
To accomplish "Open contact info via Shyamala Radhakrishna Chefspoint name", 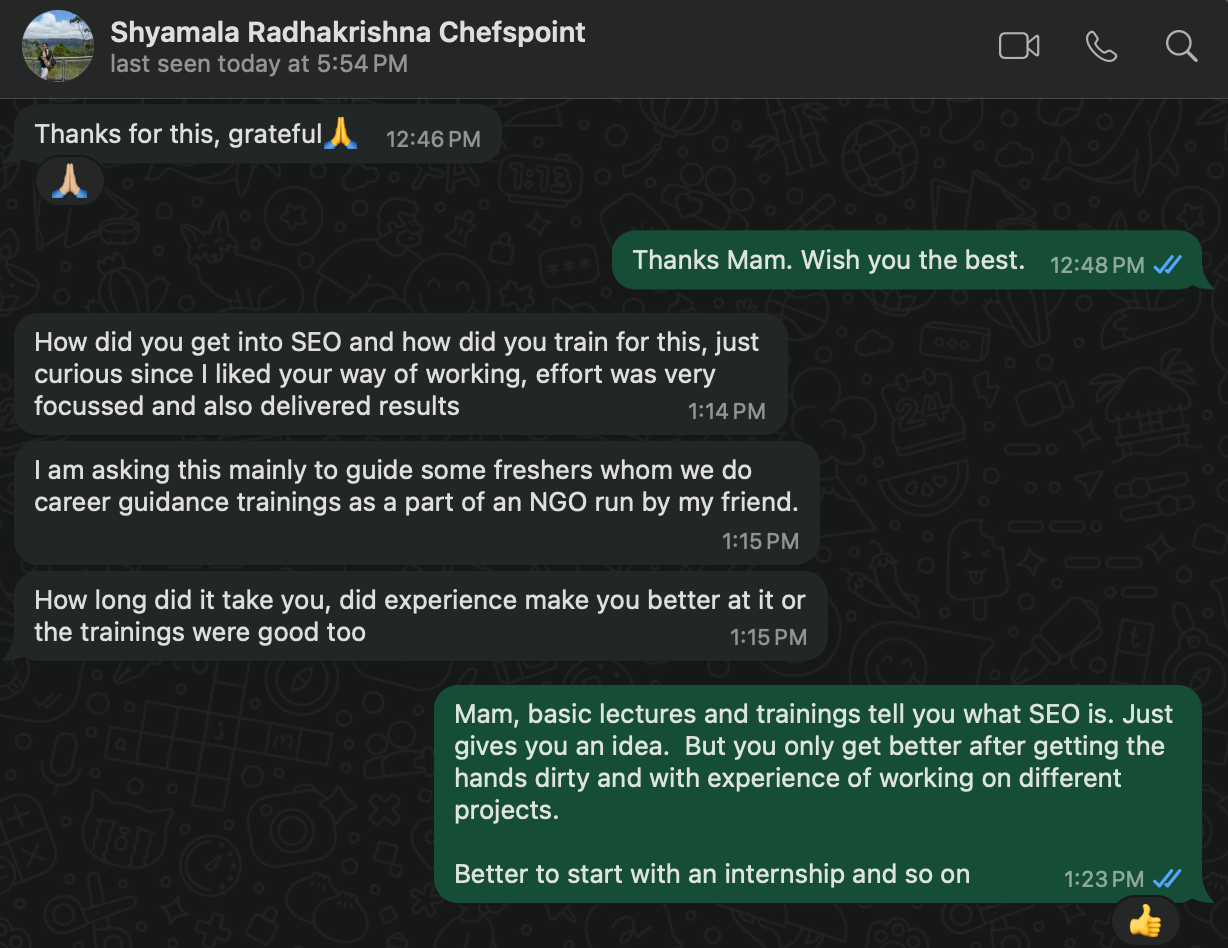I will coord(347,32).
